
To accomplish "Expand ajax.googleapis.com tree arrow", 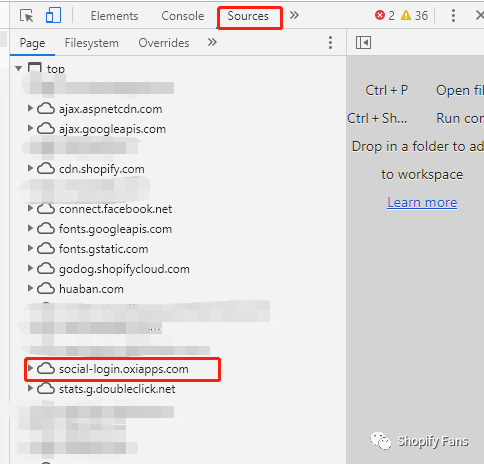I will [30, 128].
